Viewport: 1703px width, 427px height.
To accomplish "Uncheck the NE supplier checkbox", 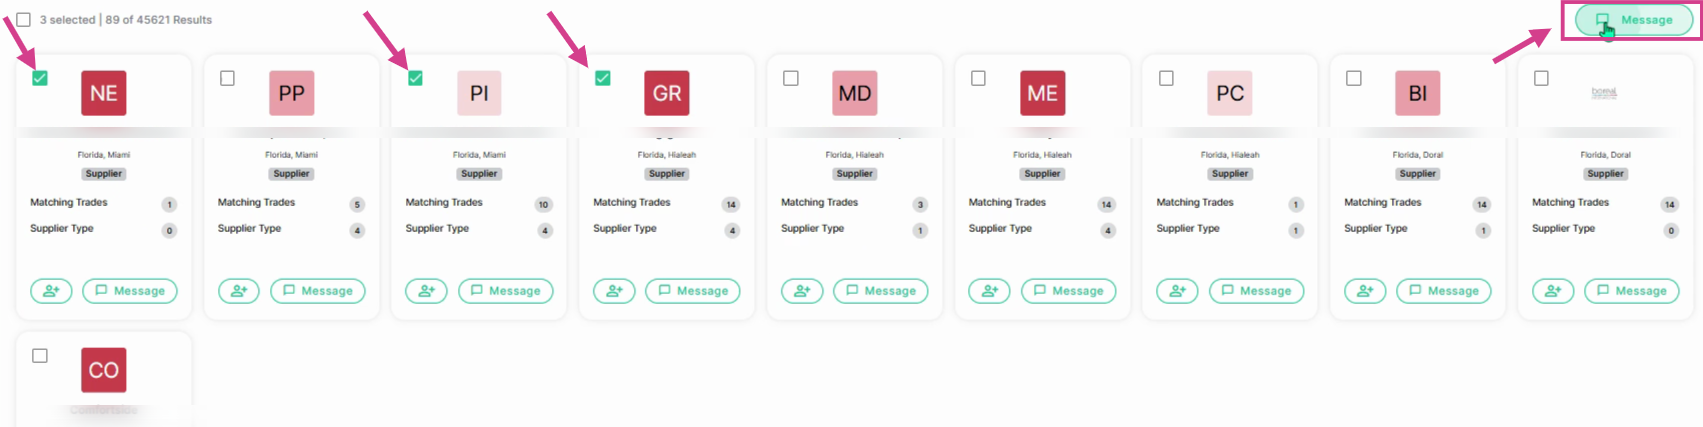I will pyautogui.click(x=40, y=78).
